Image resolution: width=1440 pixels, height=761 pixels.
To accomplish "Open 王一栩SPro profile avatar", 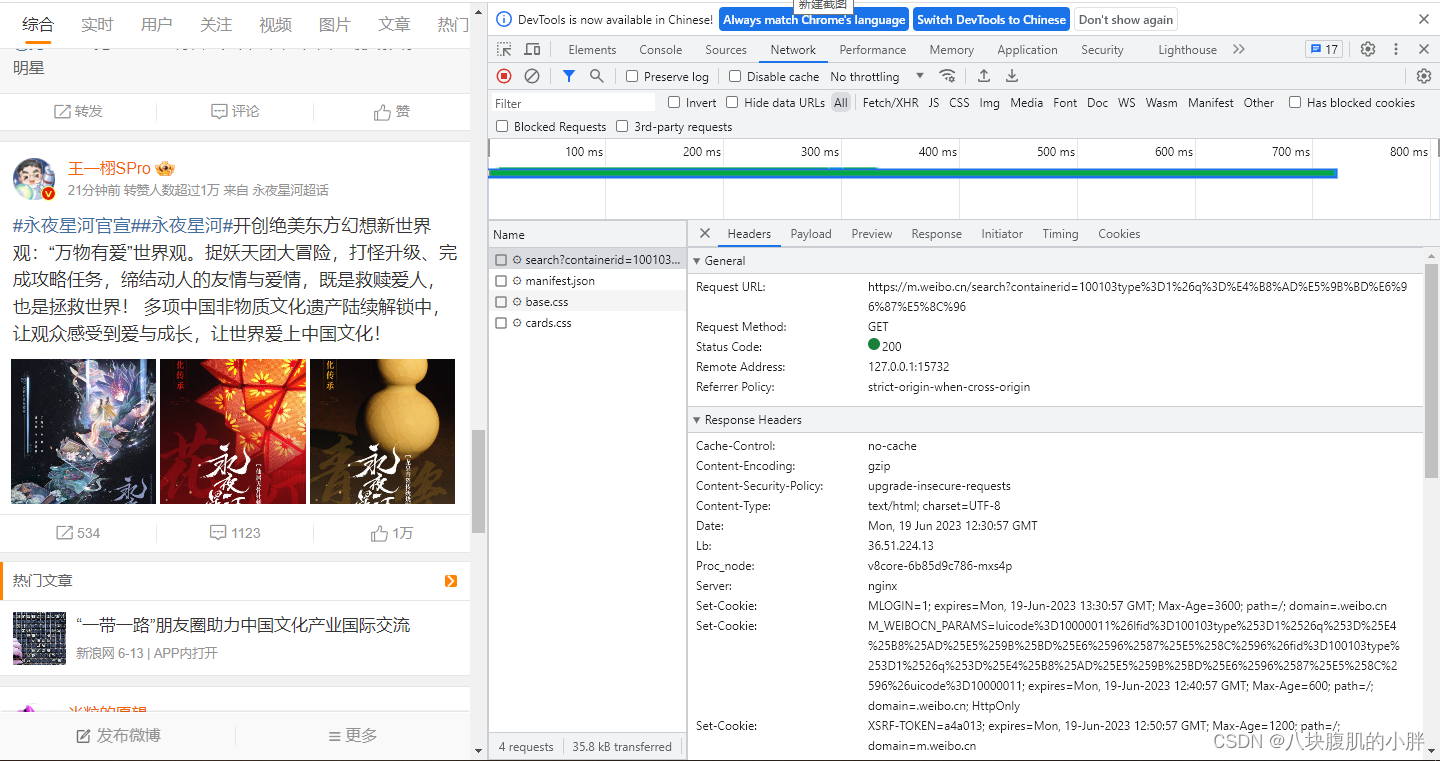I will tap(34, 178).
